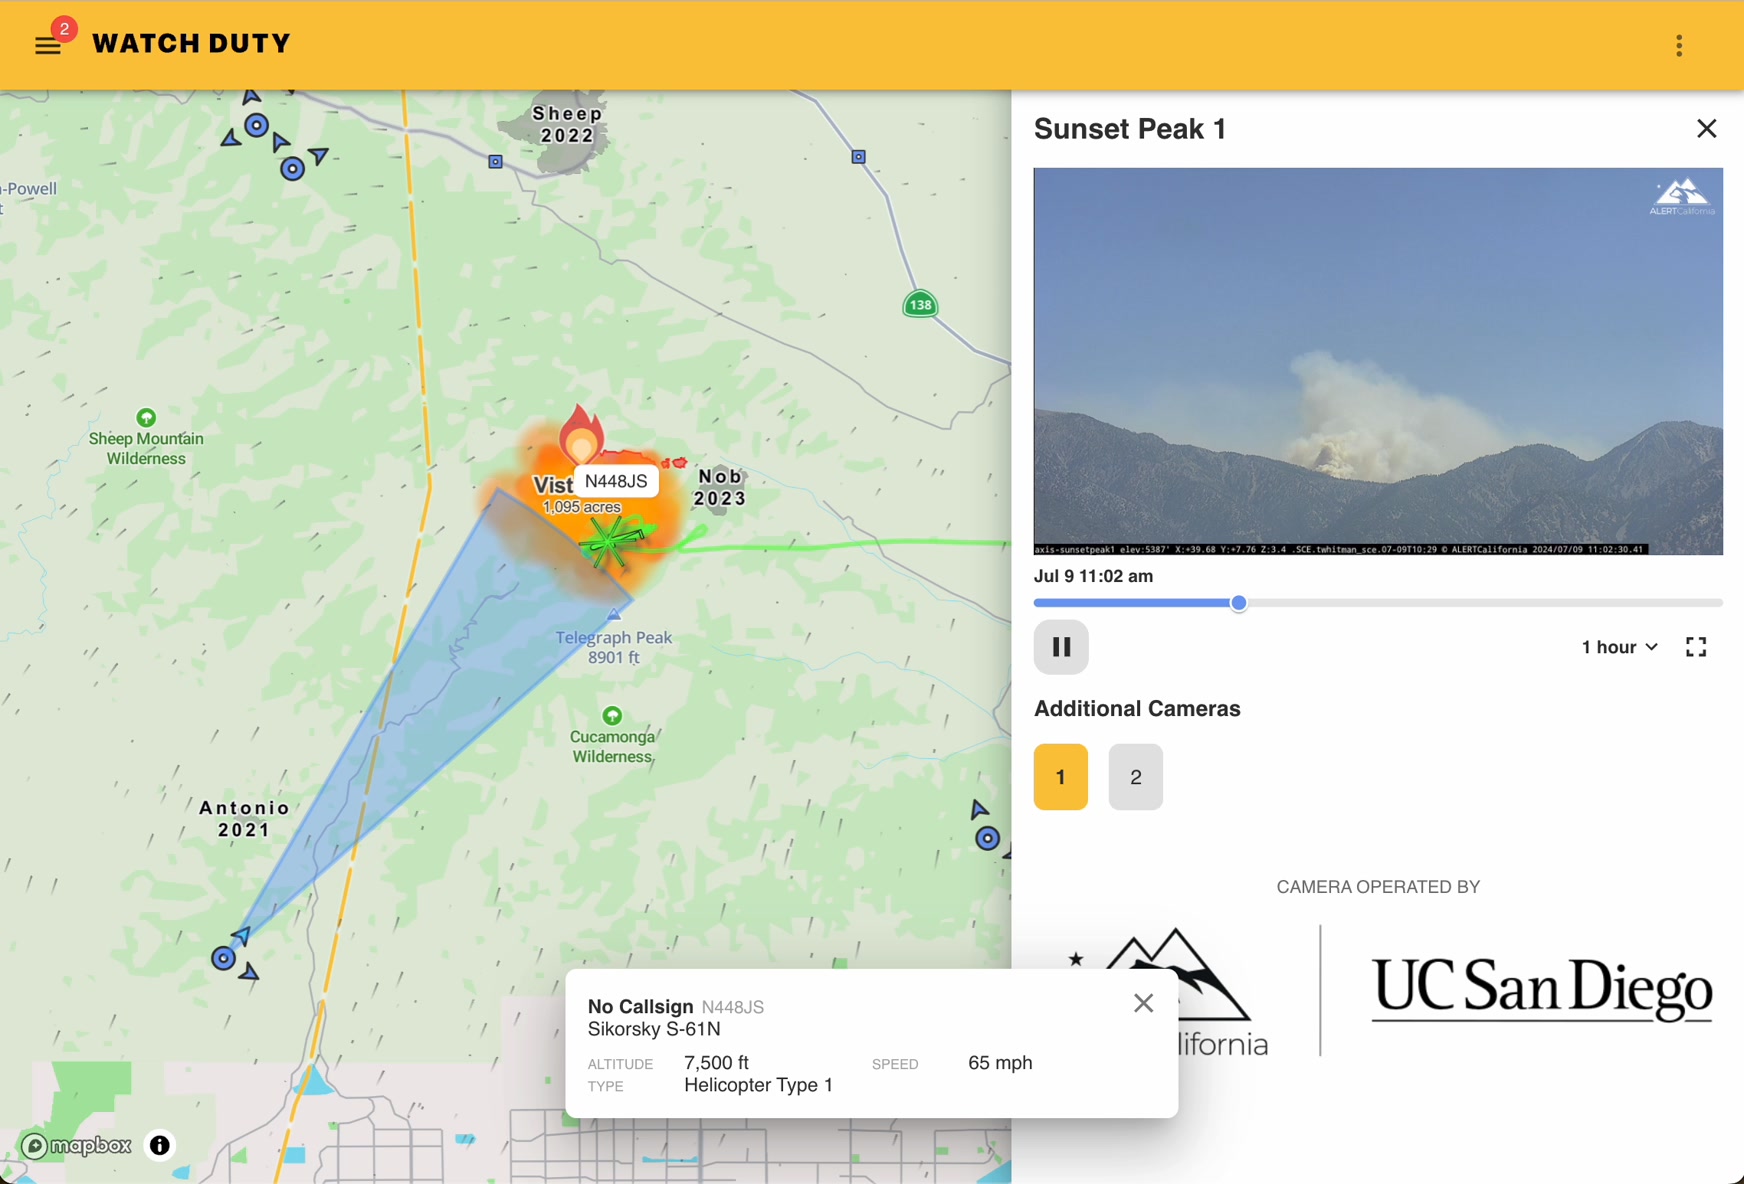Click the 7,500 ft altitude value
Viewport: 1744px width, 1184px height.
point(716,1062)
